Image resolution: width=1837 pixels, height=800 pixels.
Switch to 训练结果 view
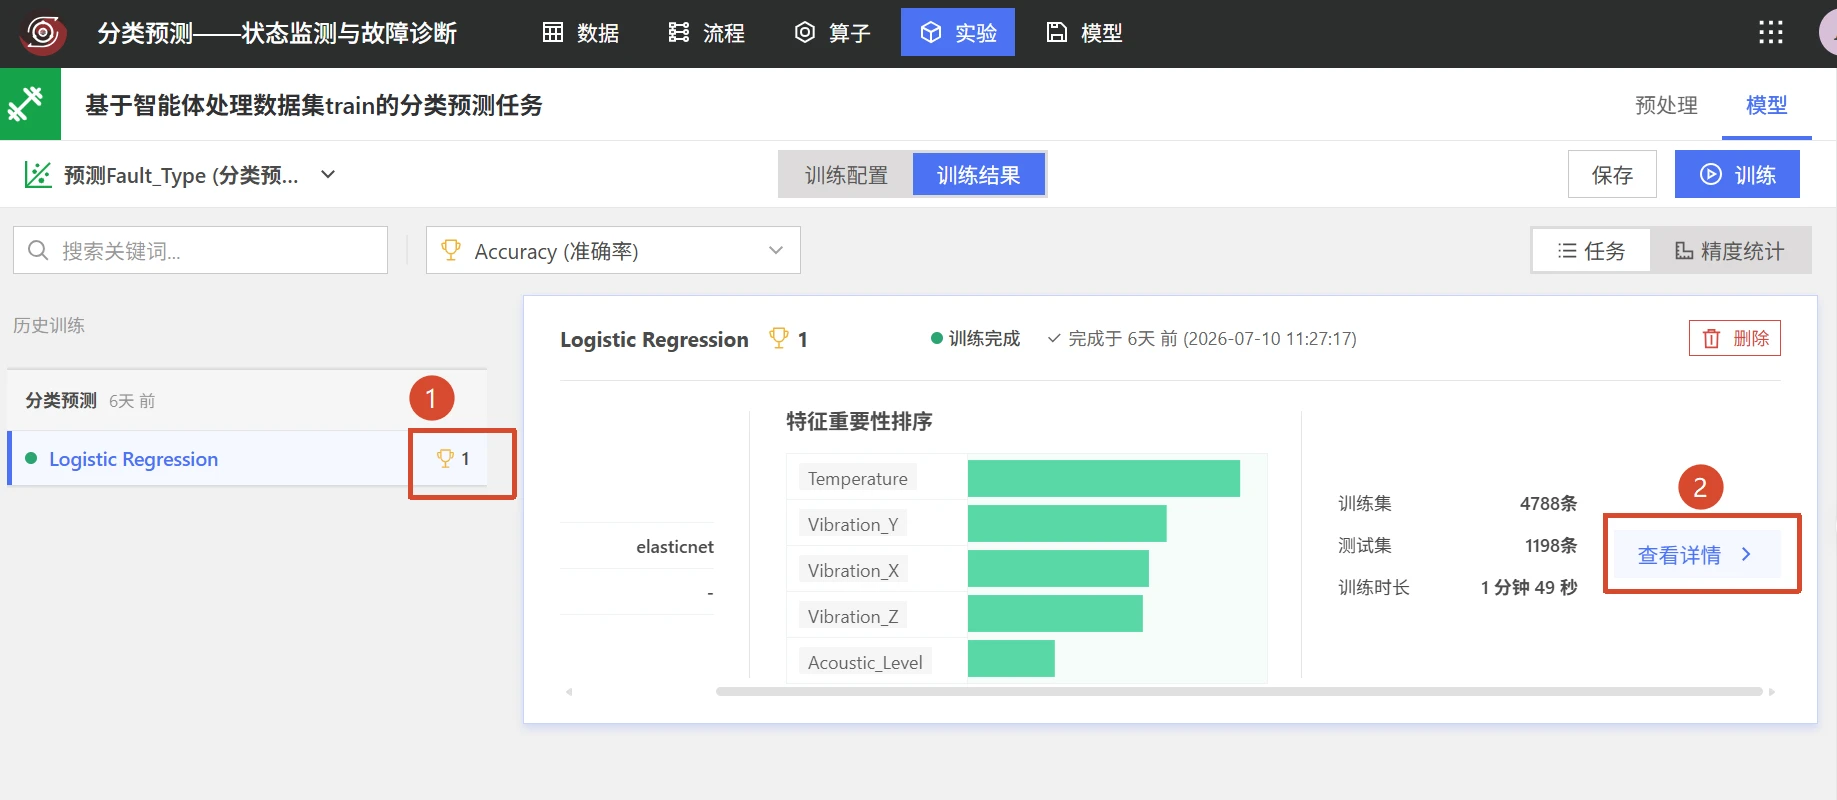(978, 175)
